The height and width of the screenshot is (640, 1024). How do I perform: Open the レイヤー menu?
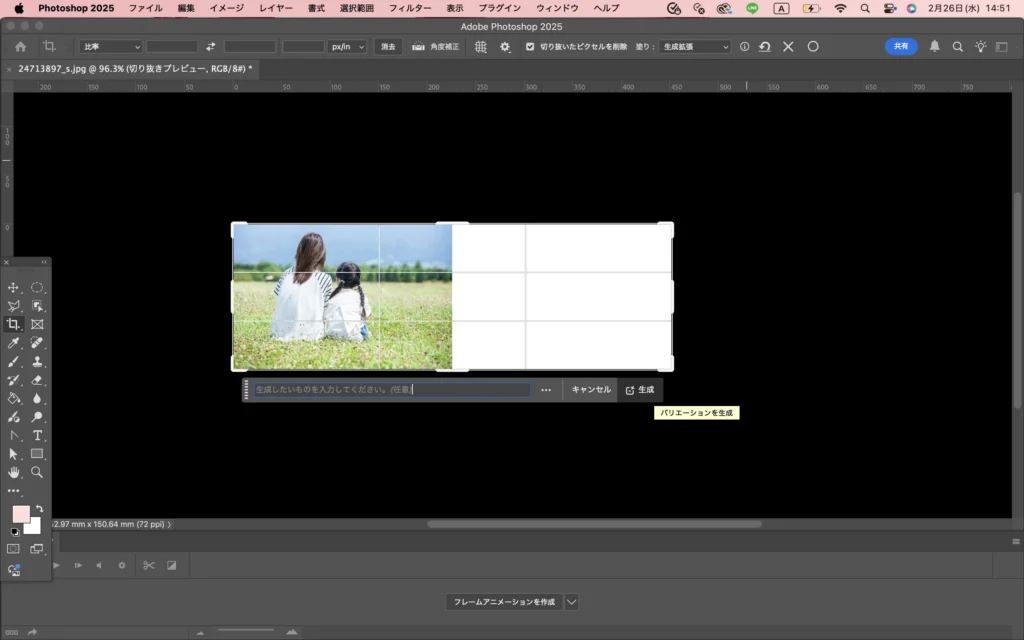tap(276, 8)
